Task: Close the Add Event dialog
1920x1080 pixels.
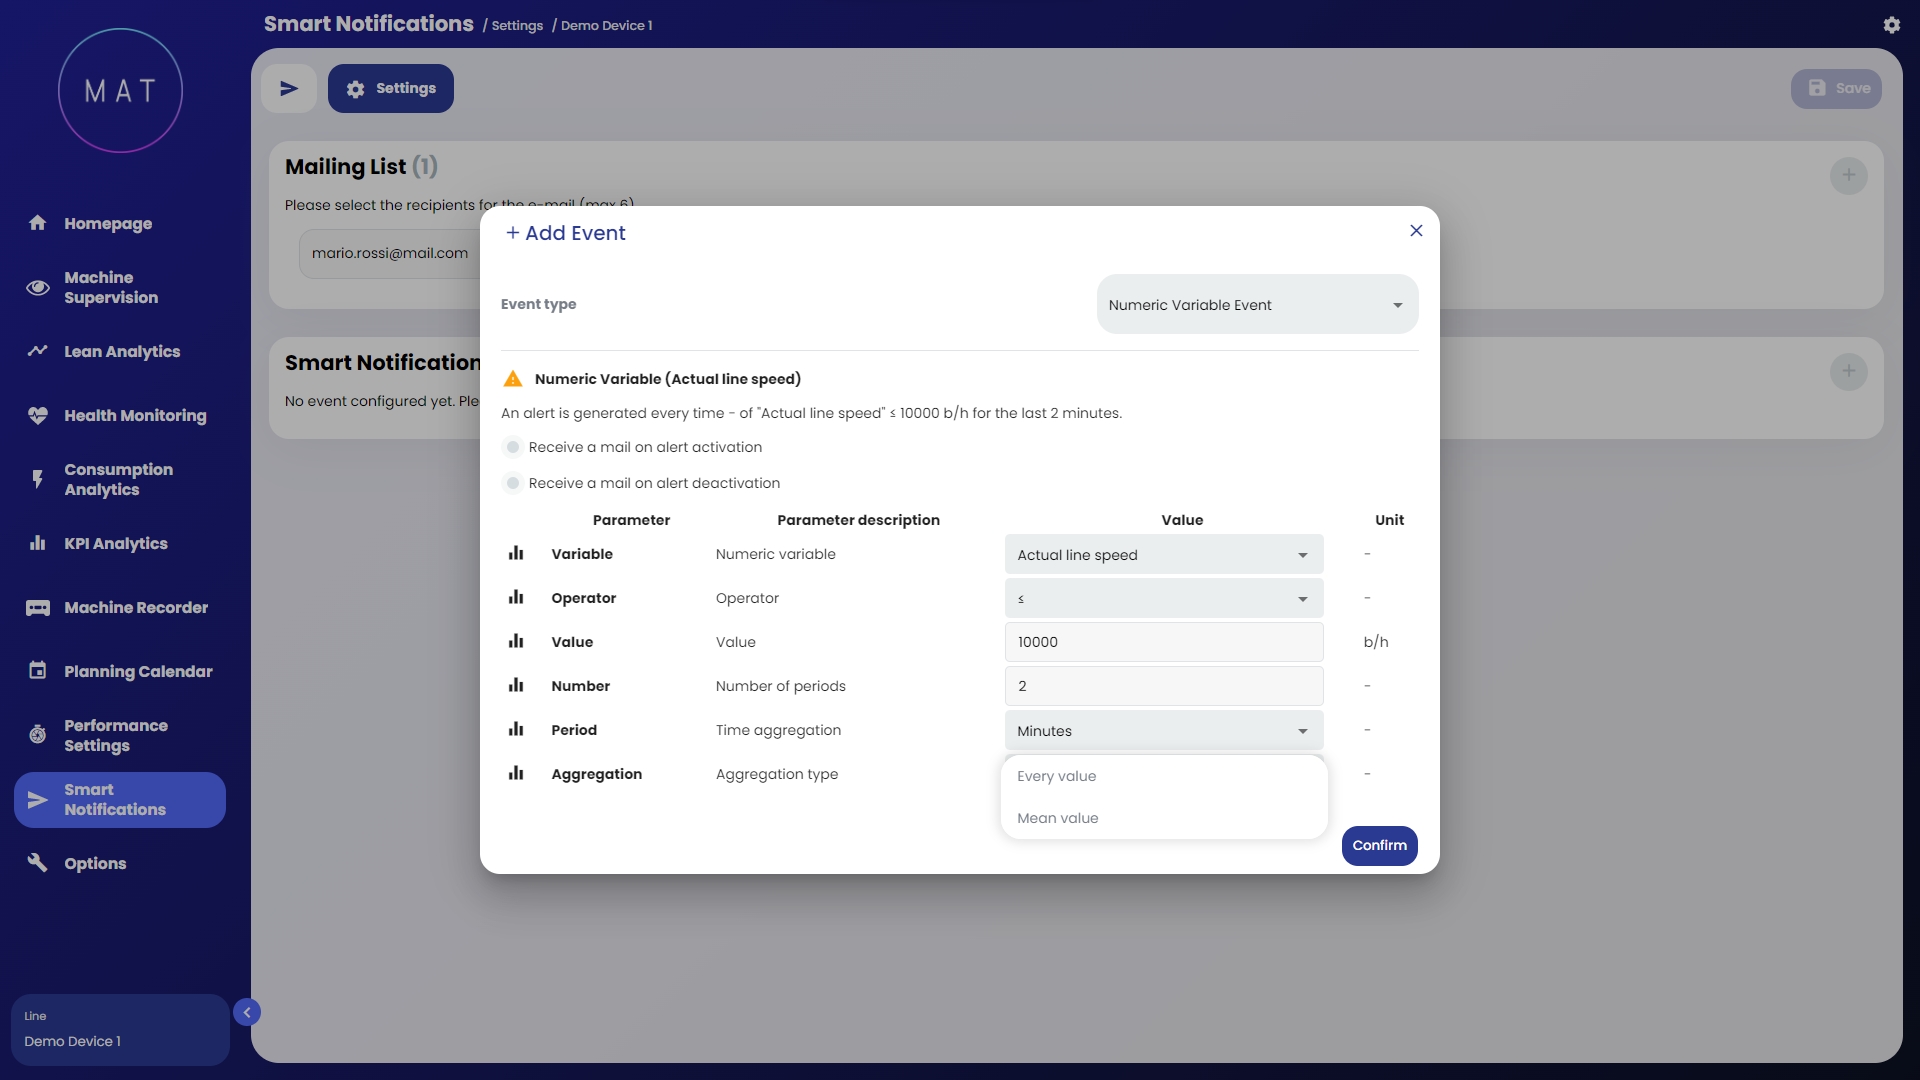Action: click(x=1416, y=231)
